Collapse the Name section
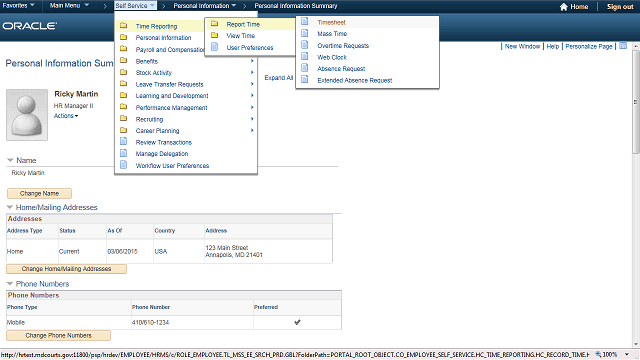Screen dimensions: 640x360 click(x=10, y=160)
